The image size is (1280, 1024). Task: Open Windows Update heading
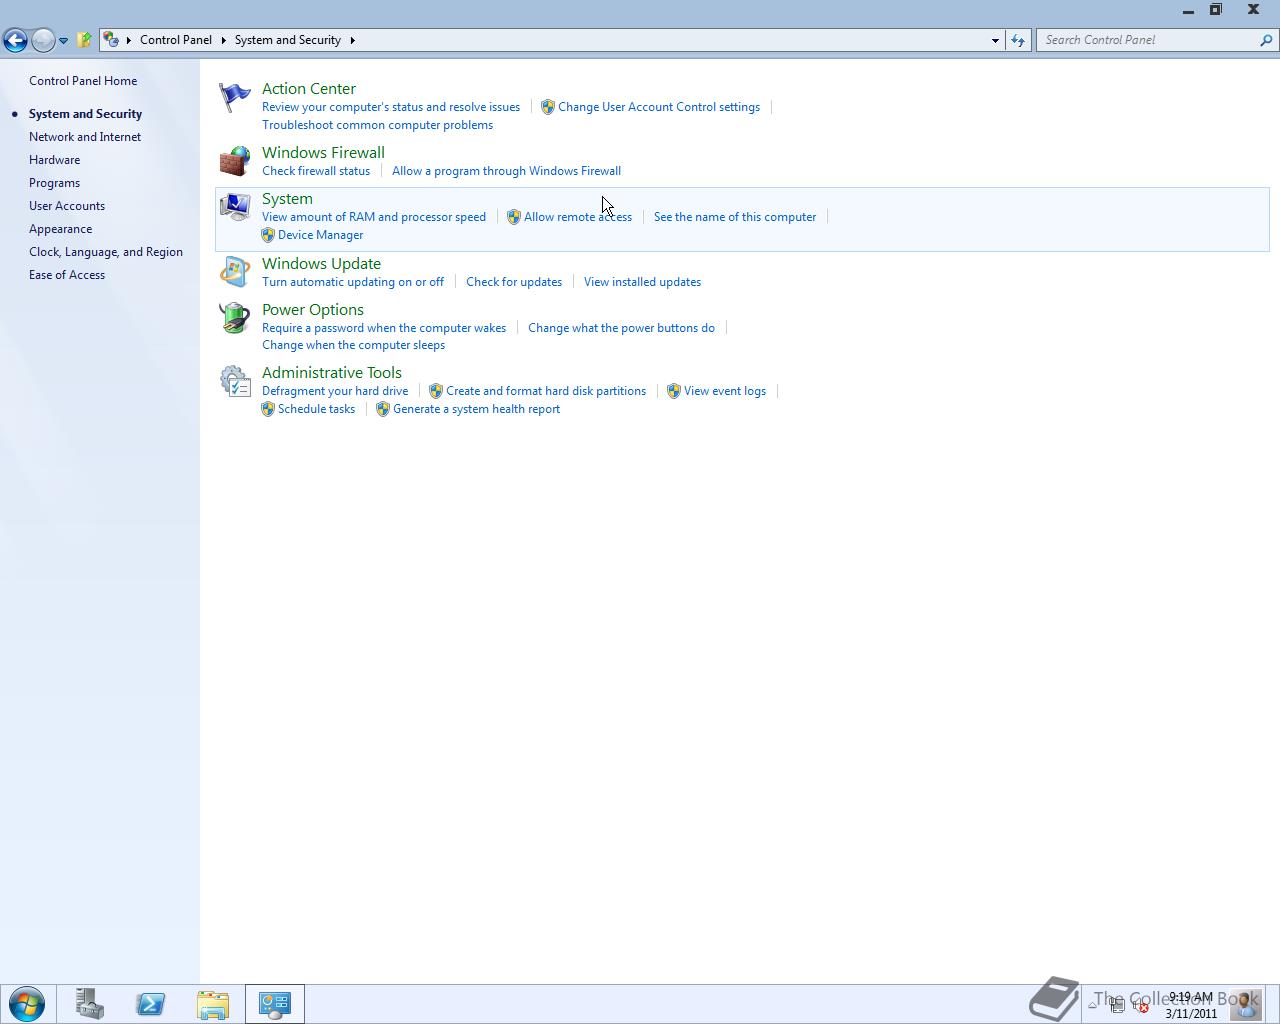pos(321,264)
